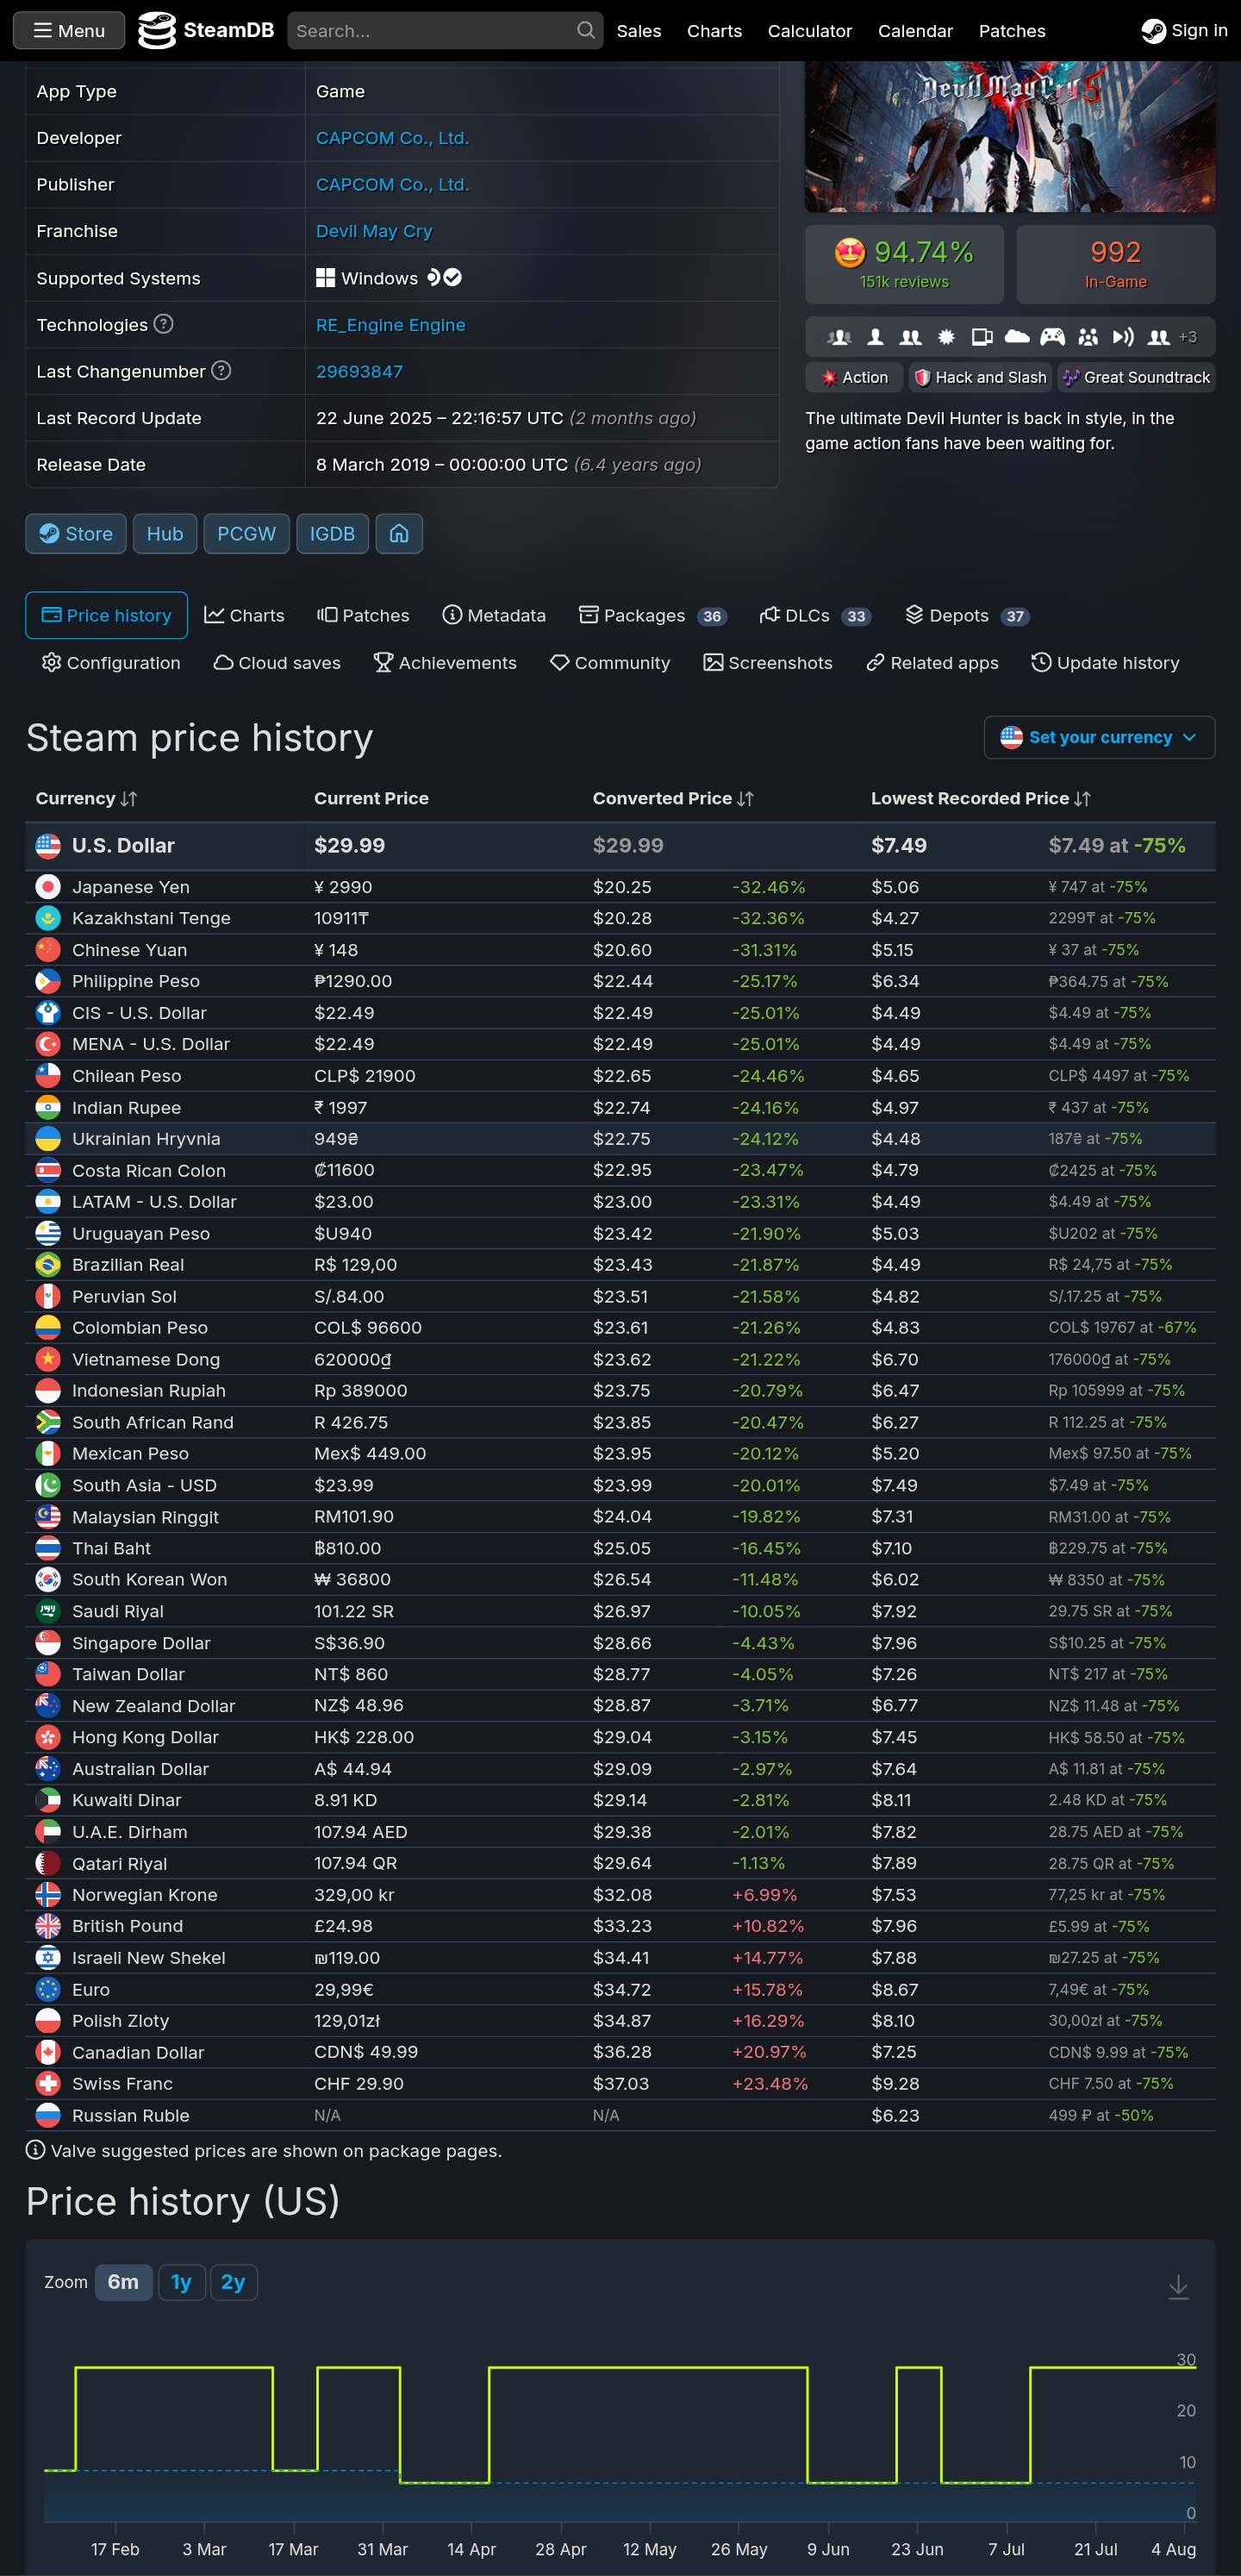The height and width of the screenshot is (2576, 1241).
Task: Click the single-player person icon
Action: [x=875, y=337]
